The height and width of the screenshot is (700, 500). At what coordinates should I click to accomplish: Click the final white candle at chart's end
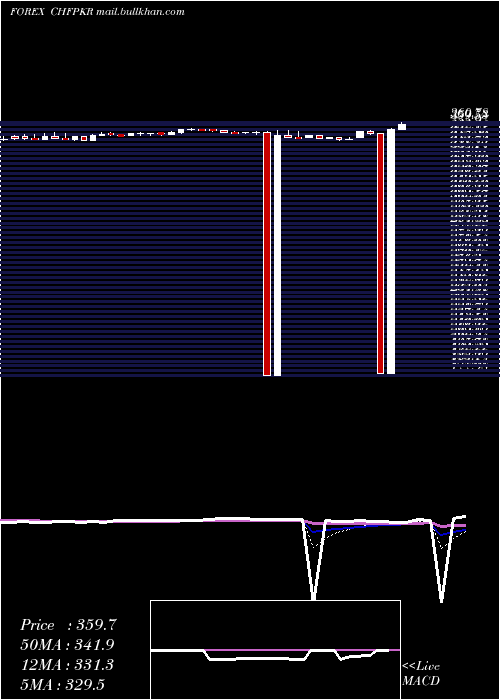[x=402, y=126]
